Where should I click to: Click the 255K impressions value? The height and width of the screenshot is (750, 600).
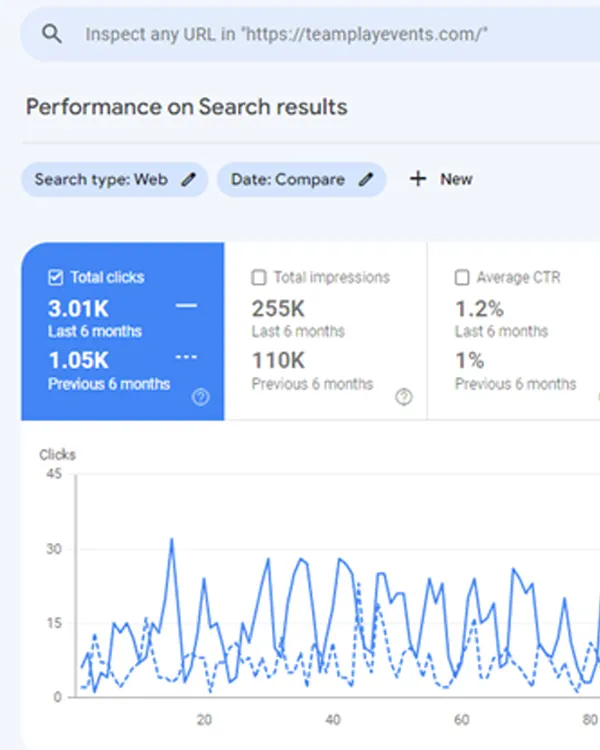pyautogui.click(x=278, y=309)
